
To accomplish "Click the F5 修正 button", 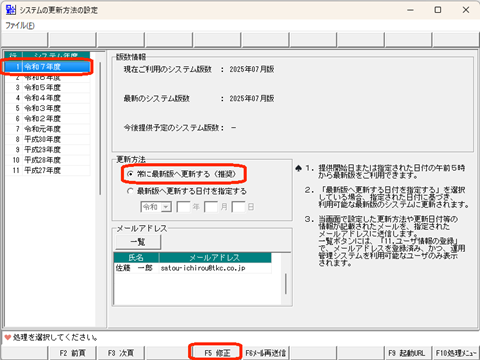I will pyautogui.click(x=217, y=353).
